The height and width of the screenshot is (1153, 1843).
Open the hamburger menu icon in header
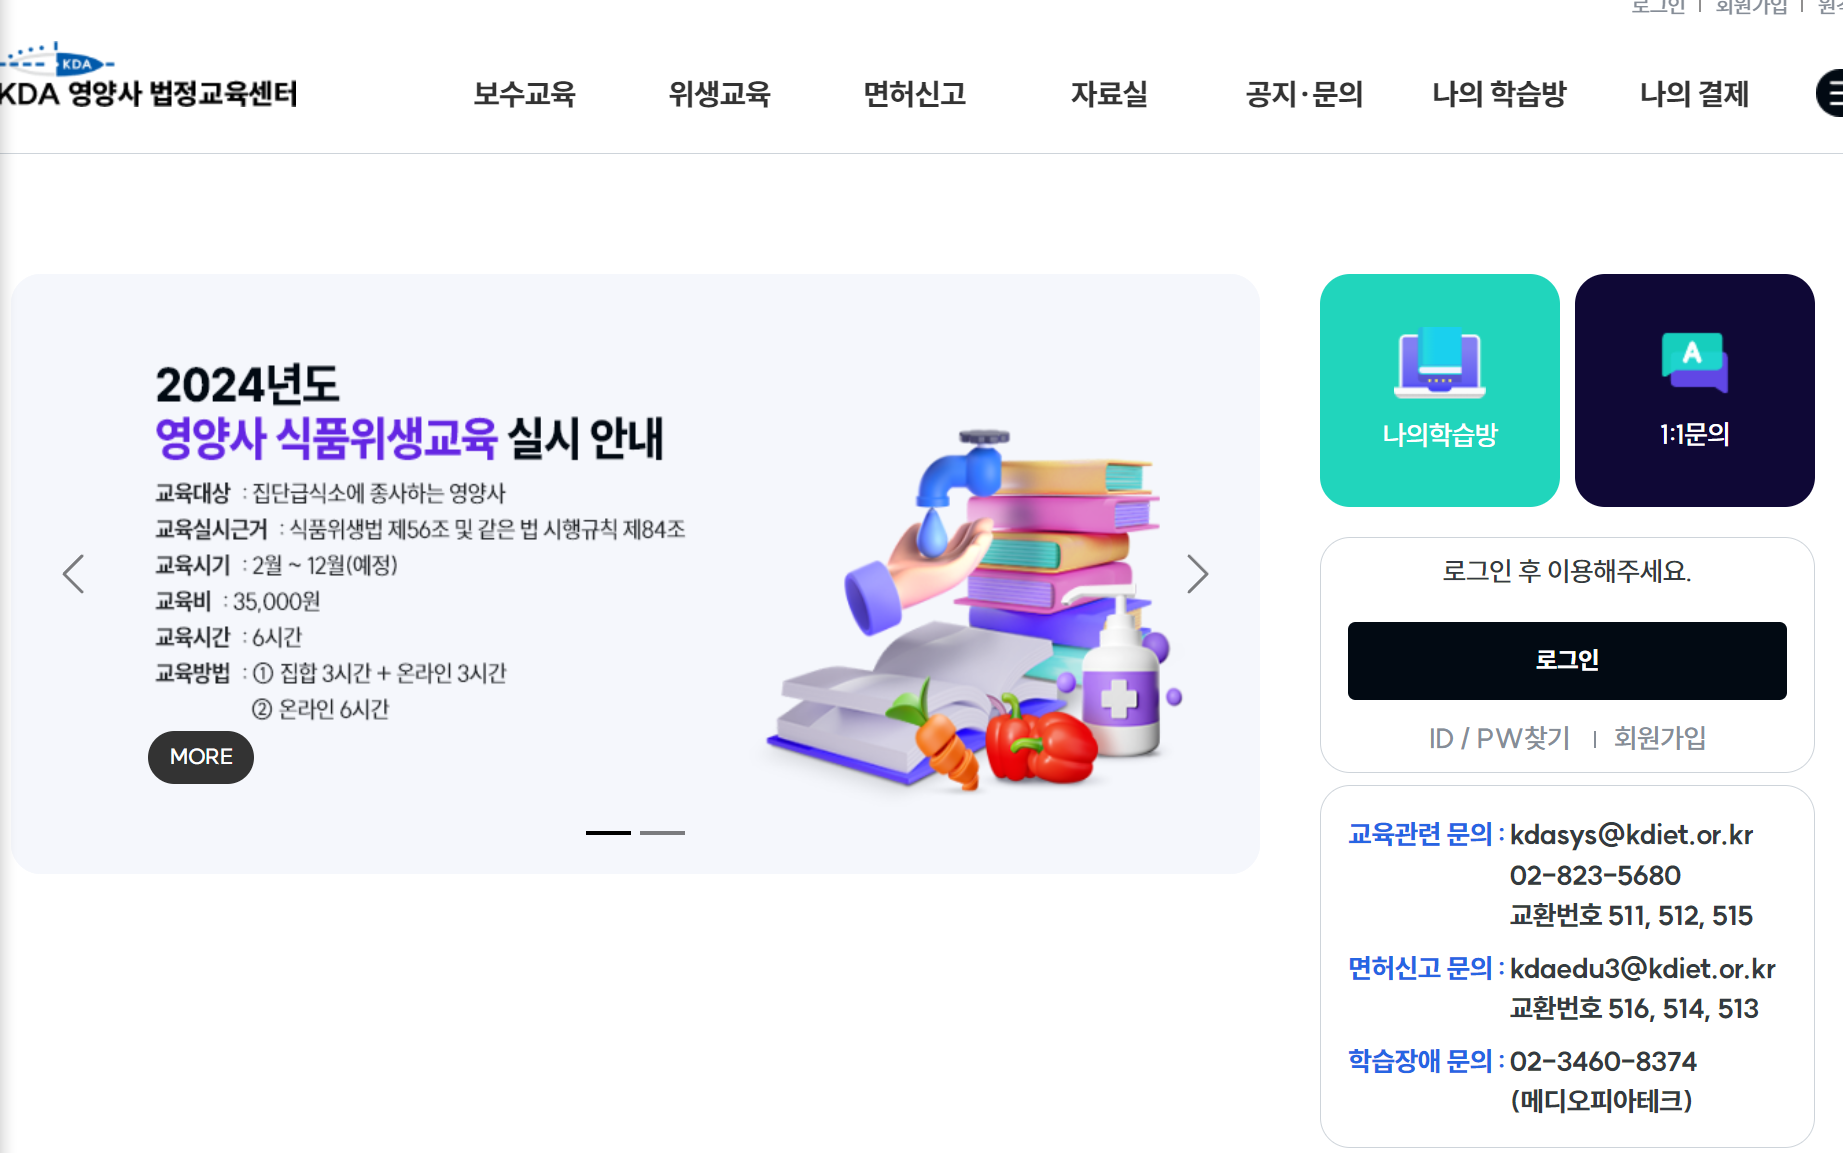(1830, 93)
